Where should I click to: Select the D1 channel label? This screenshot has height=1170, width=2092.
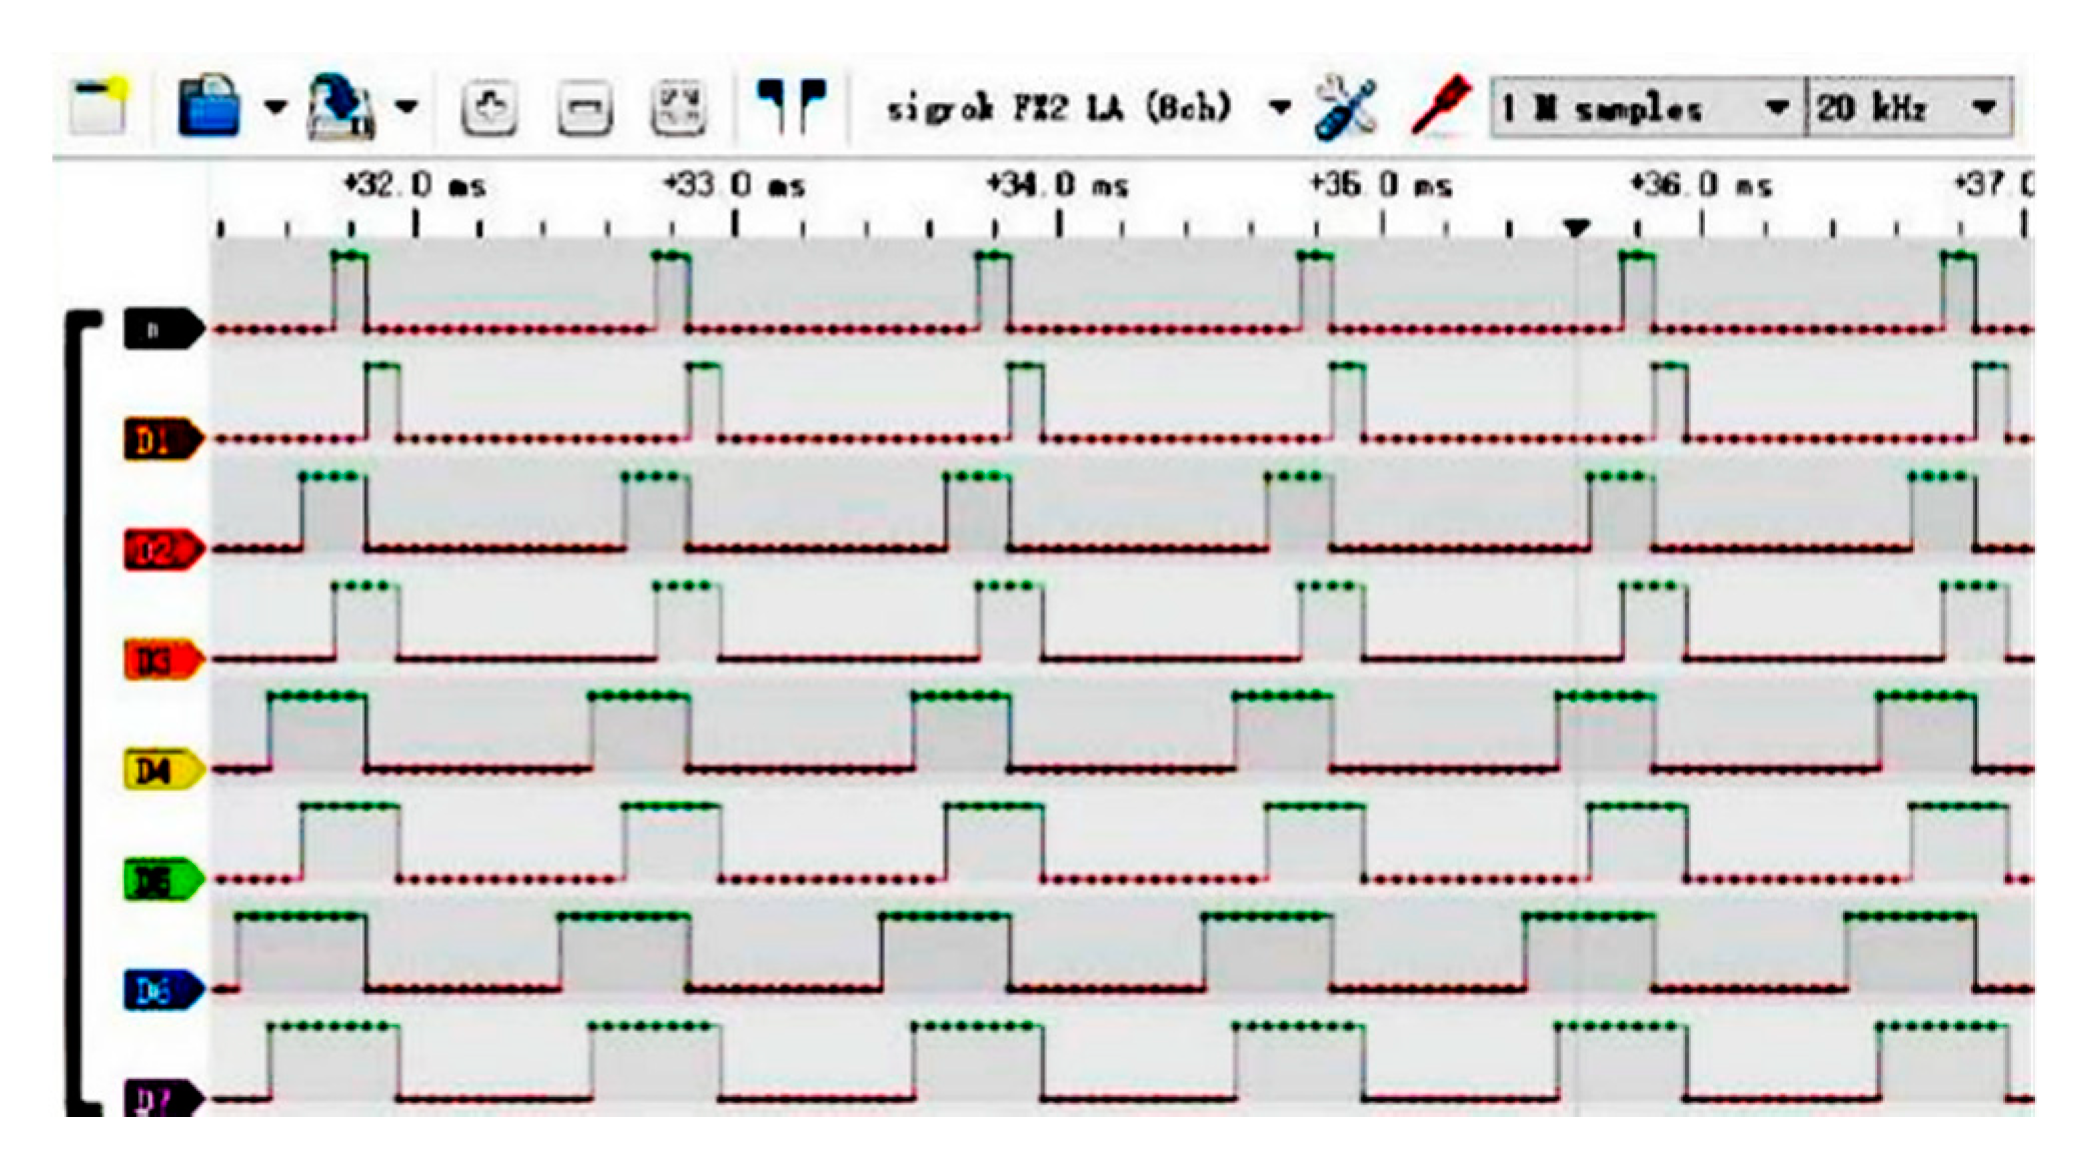pyautogui.click(x=162, y=440)
